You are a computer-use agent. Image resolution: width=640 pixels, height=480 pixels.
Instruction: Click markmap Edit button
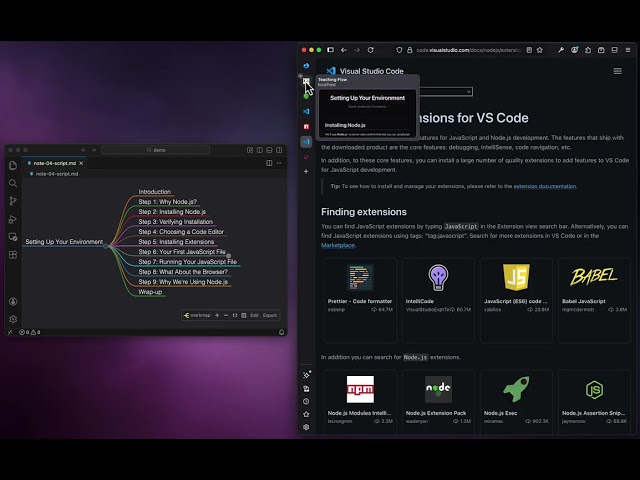coord(254,315)
